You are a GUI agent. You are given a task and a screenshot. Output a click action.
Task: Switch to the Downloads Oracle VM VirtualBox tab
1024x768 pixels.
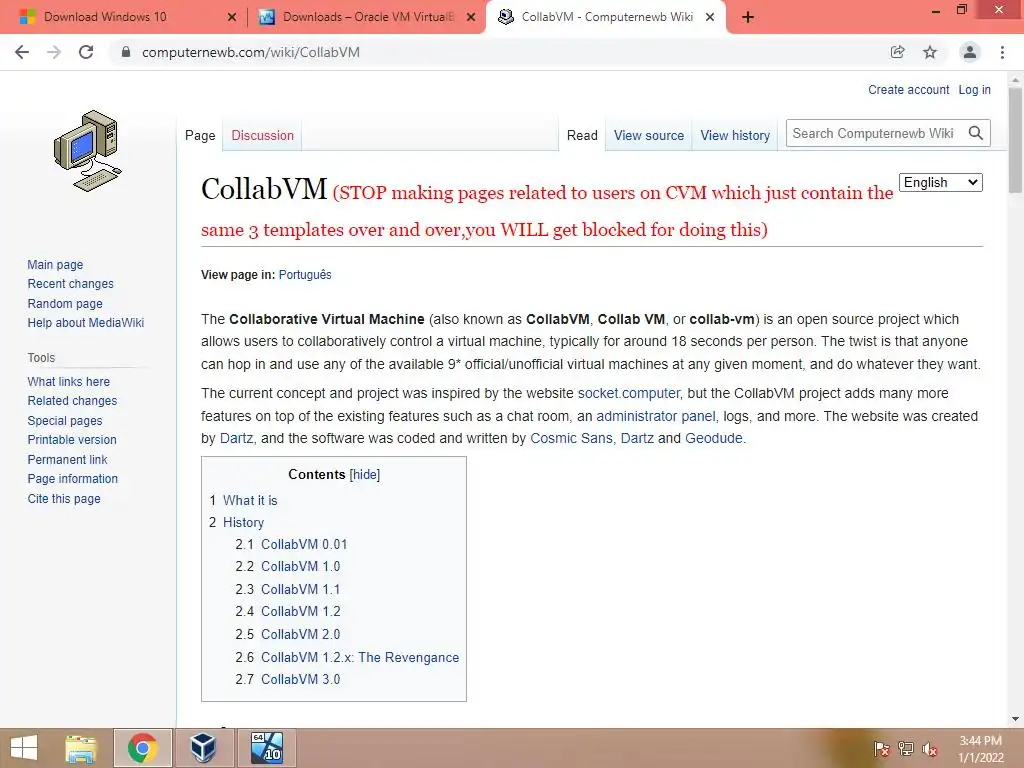click(x=368, y=17)
